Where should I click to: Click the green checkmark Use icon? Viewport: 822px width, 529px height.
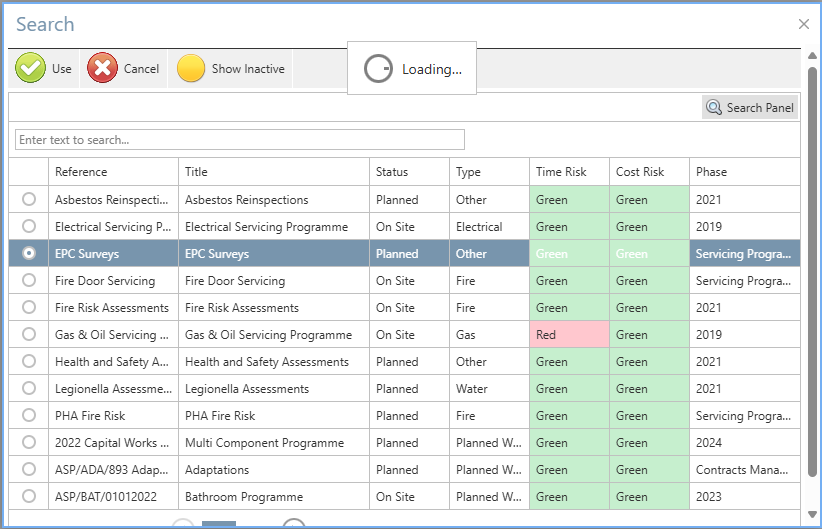pyautogui.click(x=31, y=69)
